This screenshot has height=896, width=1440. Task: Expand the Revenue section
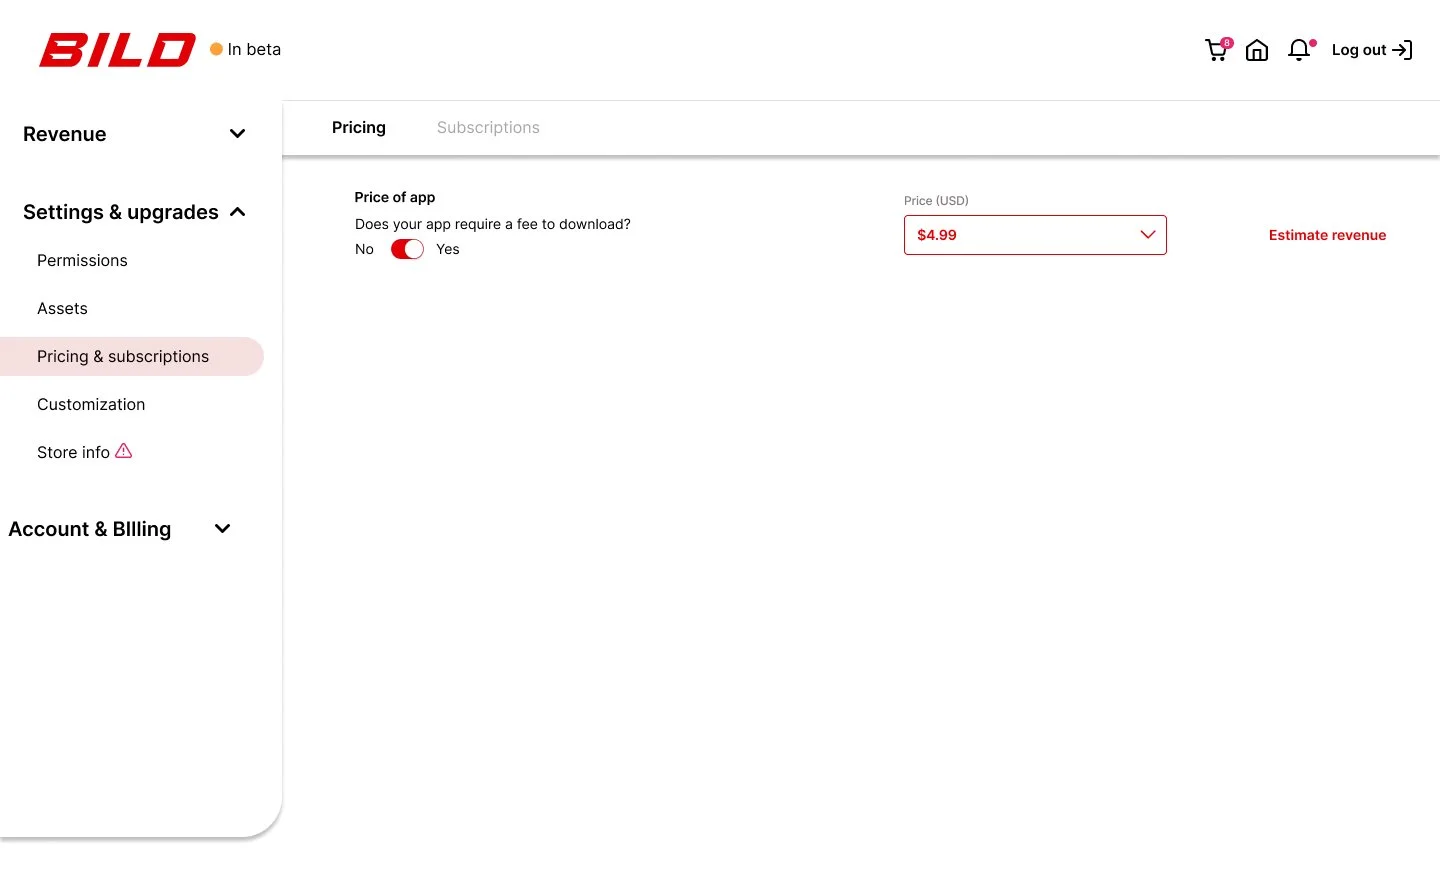click(x=237, y=133)
